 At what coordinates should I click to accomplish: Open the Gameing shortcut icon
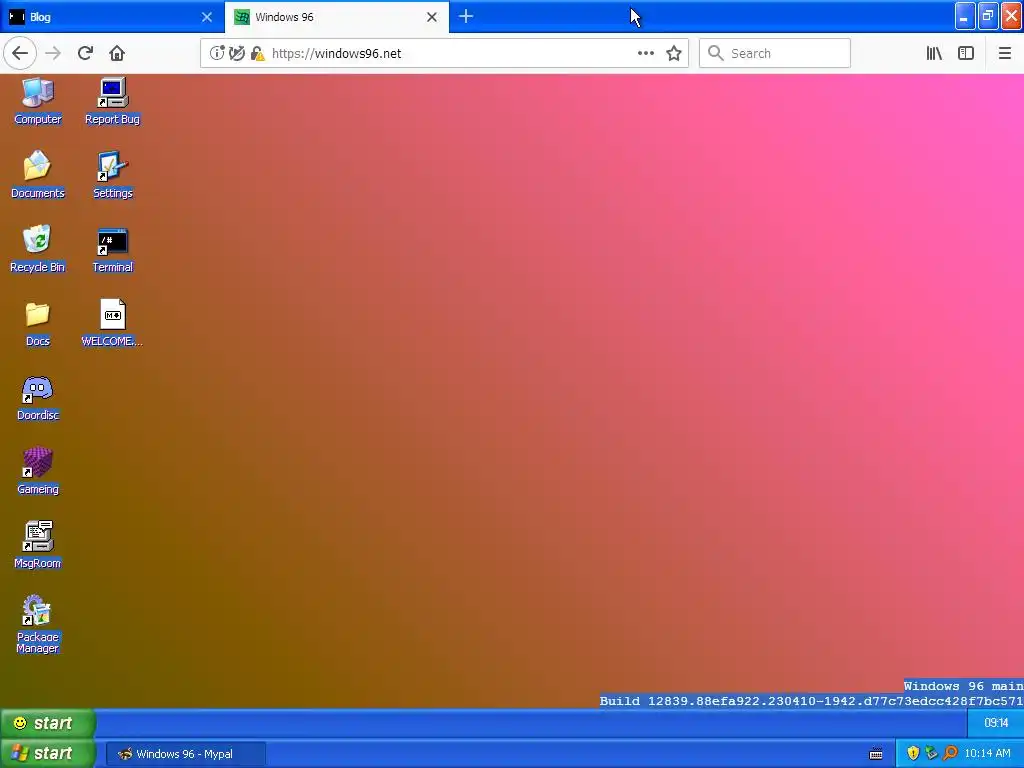click(37, 472)
